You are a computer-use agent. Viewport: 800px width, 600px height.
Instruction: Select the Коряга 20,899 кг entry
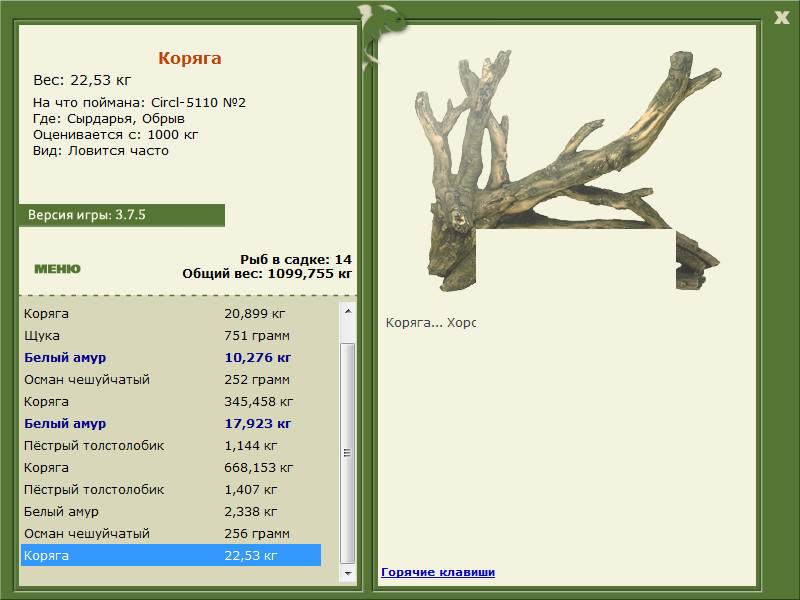pyautogui.click(x=171, y=314)
